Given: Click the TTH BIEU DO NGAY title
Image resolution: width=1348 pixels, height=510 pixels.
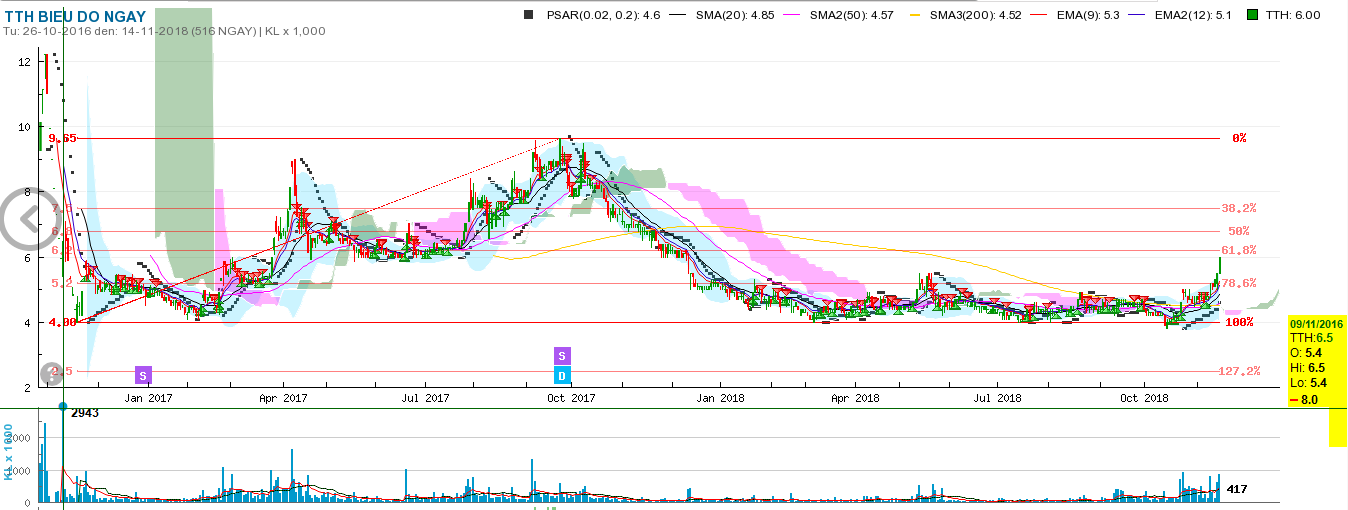Looking at the screenshot, I should 74,16.
